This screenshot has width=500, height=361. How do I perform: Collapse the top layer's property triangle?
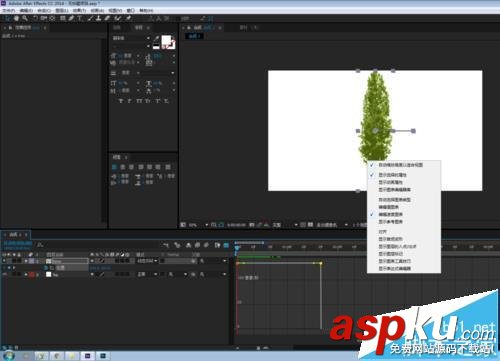[x=26, y=261]
